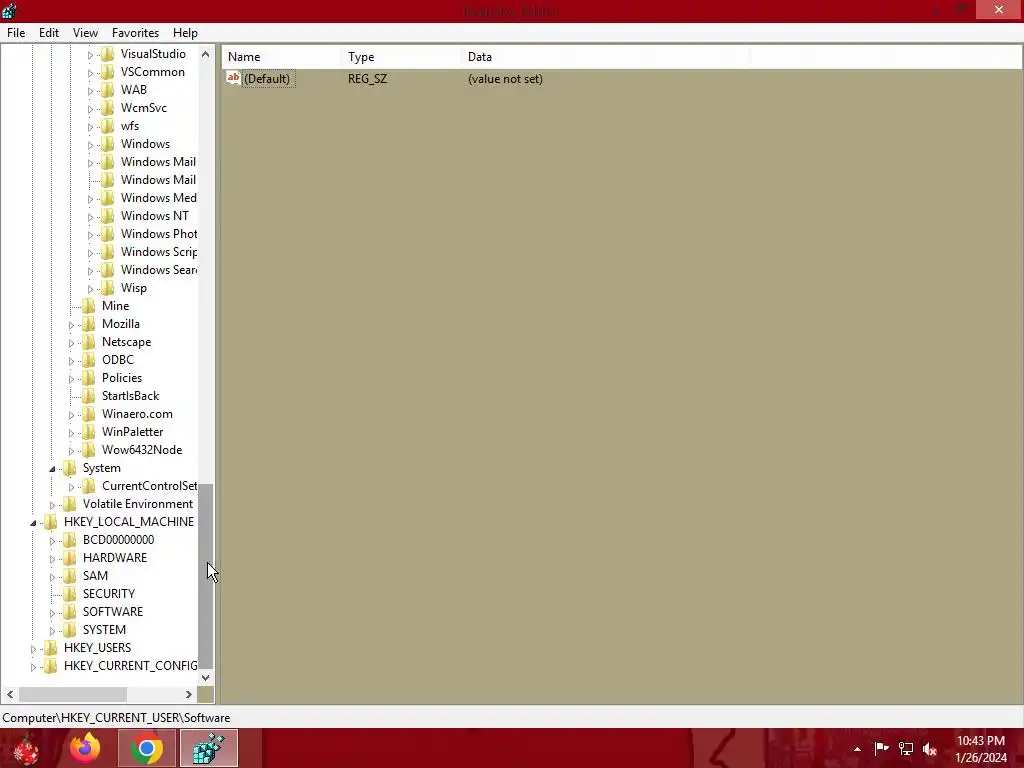Click the network tray icon
The image size is (1024, 768).
pos(906,749)
